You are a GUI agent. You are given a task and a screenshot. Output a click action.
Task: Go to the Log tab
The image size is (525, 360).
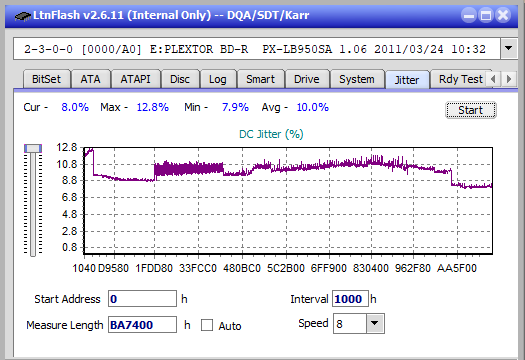[218, 79]
